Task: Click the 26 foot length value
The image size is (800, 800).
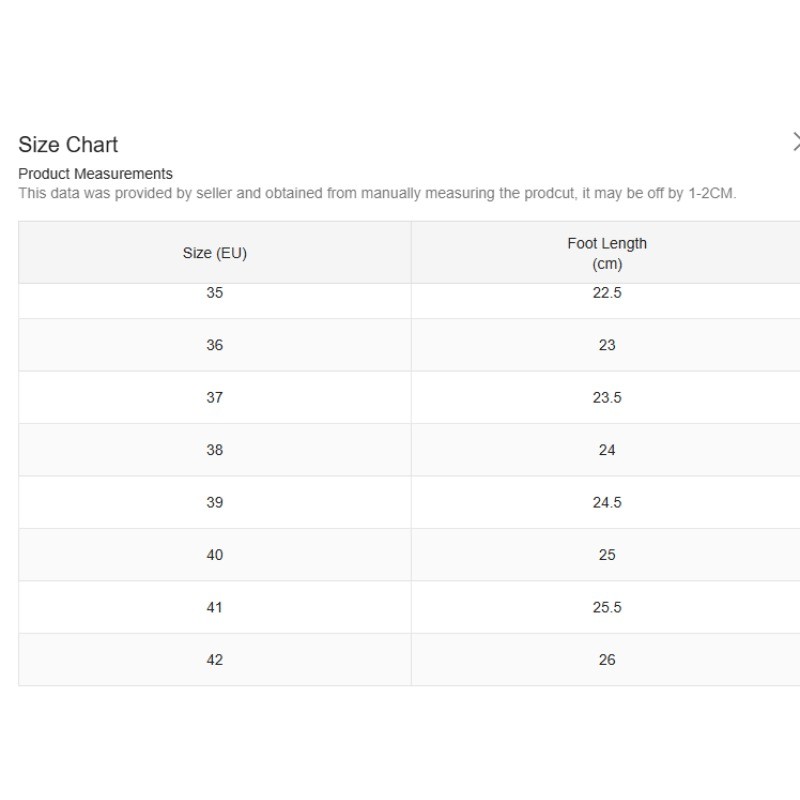Action: 607,660
